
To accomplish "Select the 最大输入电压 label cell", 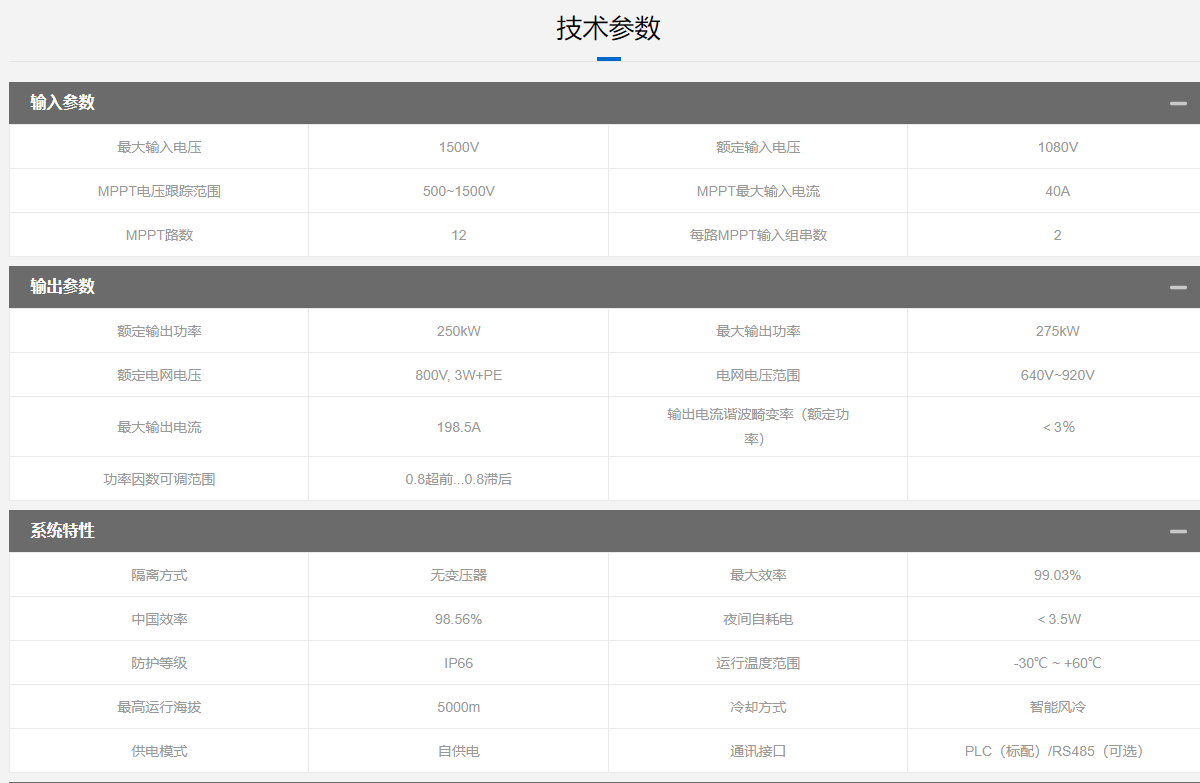I will pos(159,147).
